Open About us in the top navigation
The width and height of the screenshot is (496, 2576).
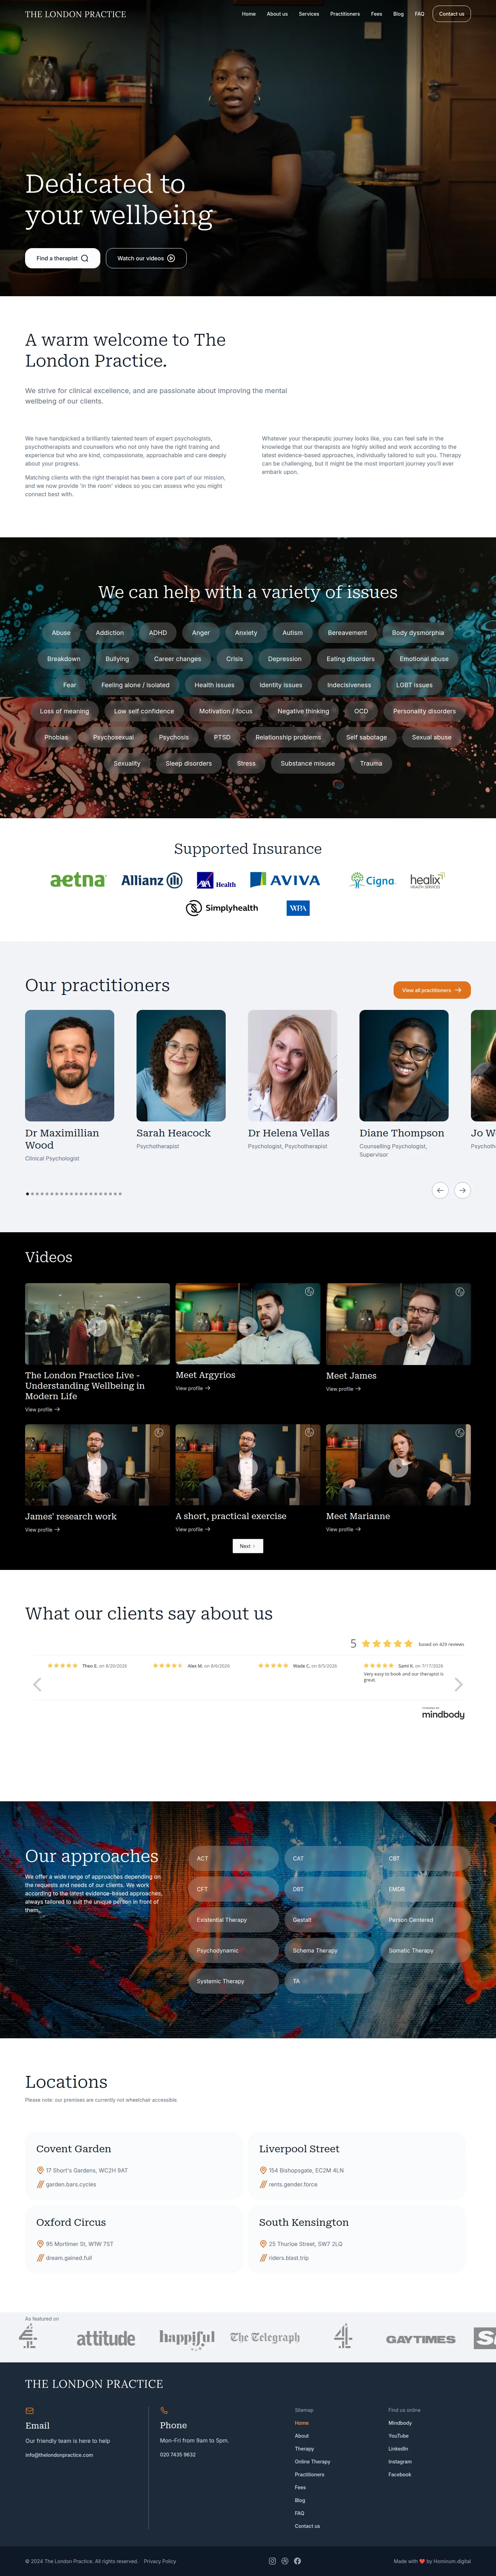coord(277,14)
